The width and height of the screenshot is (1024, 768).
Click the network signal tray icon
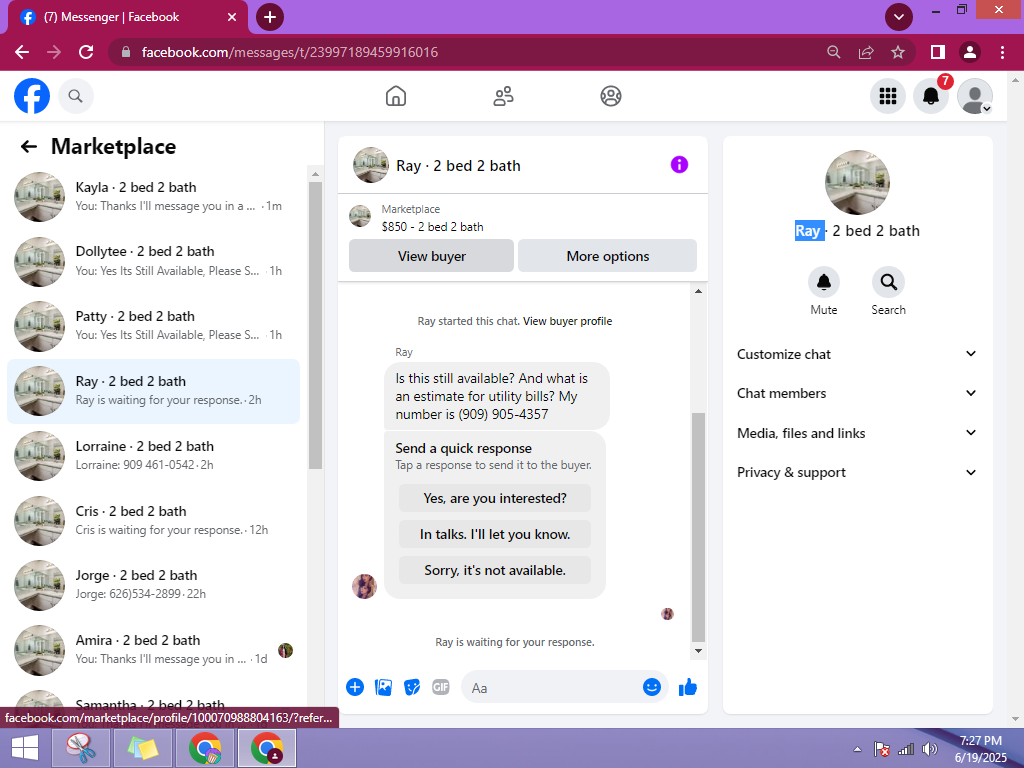[906, 749]
